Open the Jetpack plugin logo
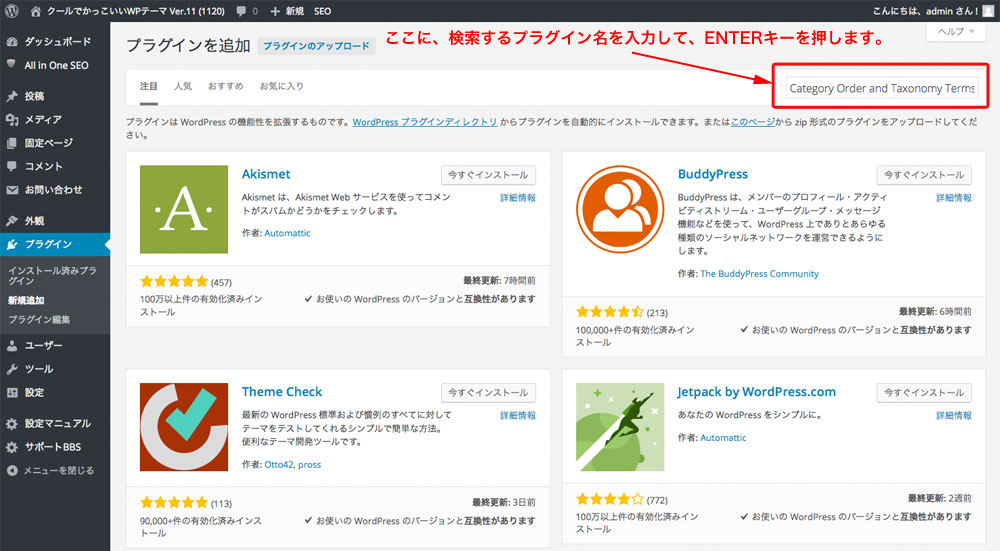Screen dimensions: 1000x551 620,427
